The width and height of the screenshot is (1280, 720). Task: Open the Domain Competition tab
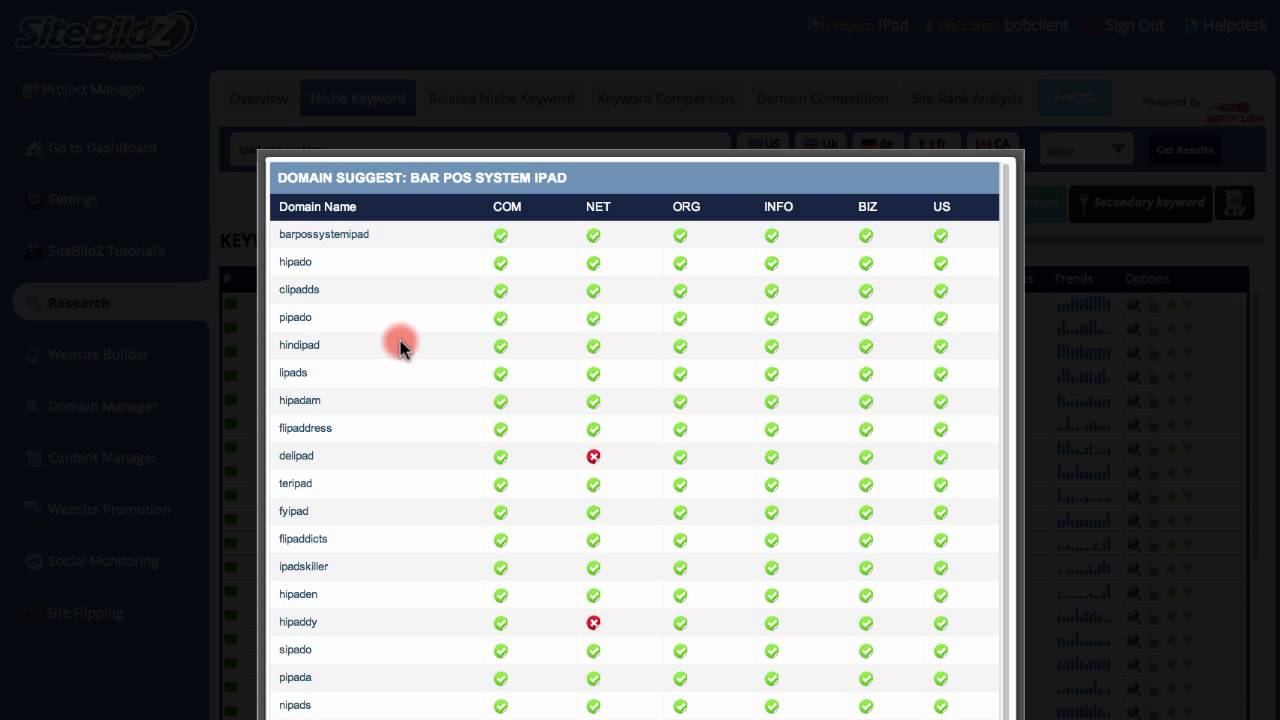pyautogui.click(x=822, y=98)
